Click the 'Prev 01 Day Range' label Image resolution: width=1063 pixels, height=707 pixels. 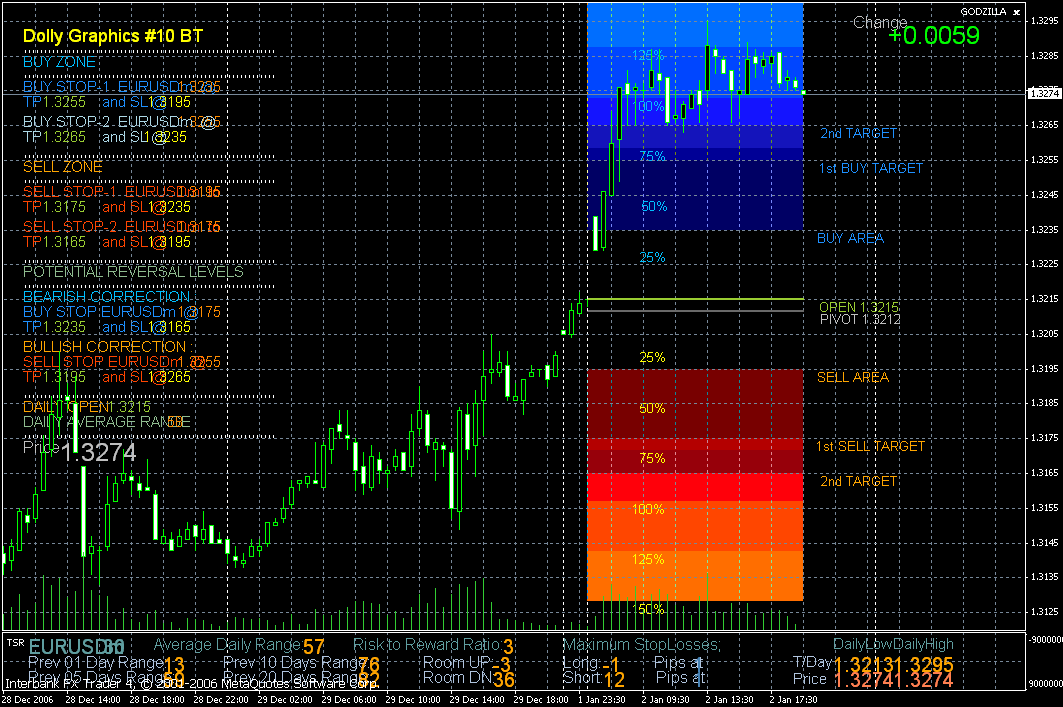(96, 662)
